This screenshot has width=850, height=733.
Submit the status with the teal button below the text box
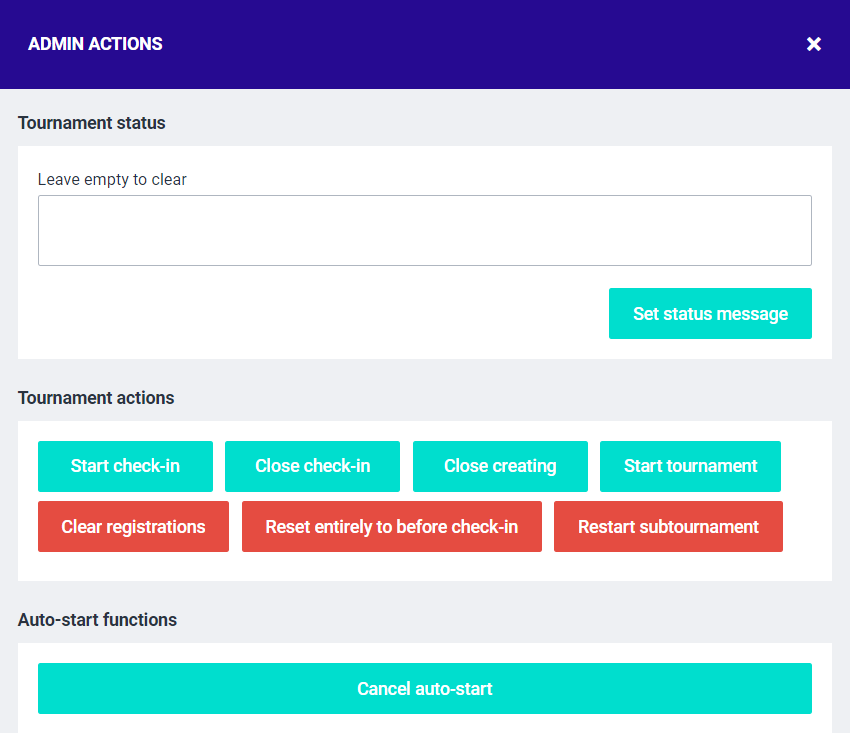point(710,314)
